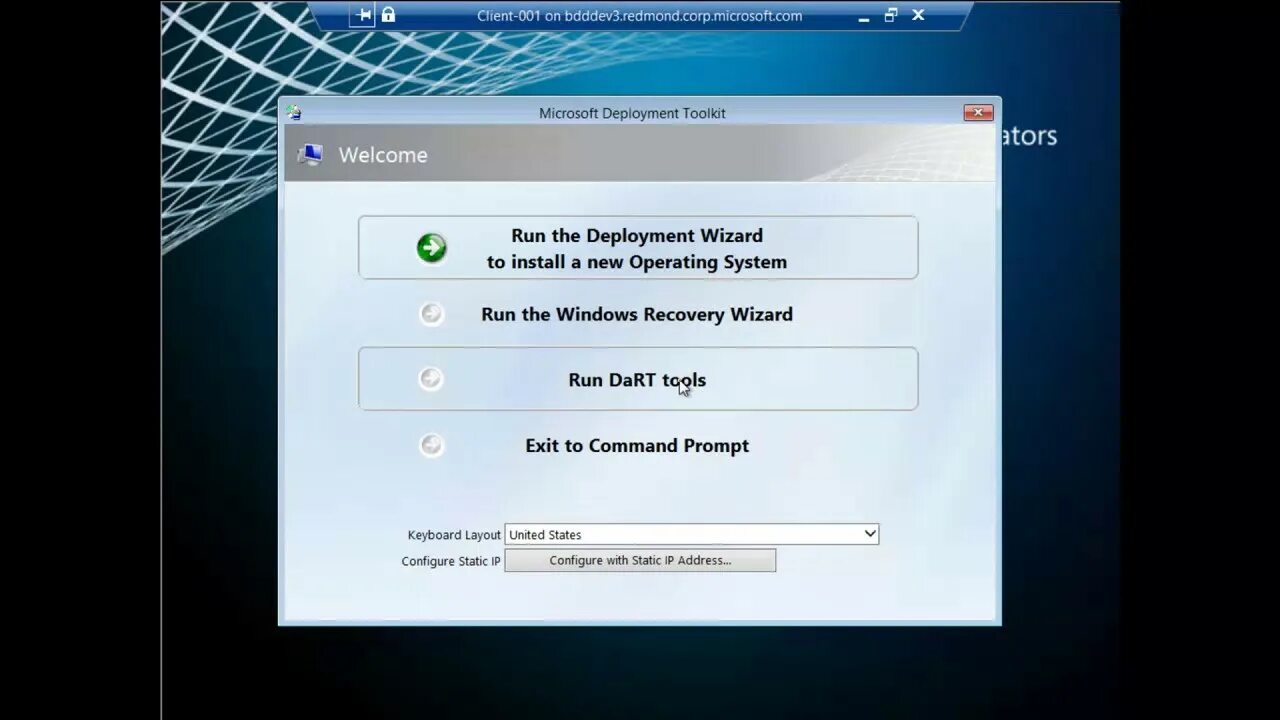
Task: Close the Client-001 remote session
Action: pyautogui.click(x=918, y=15)
